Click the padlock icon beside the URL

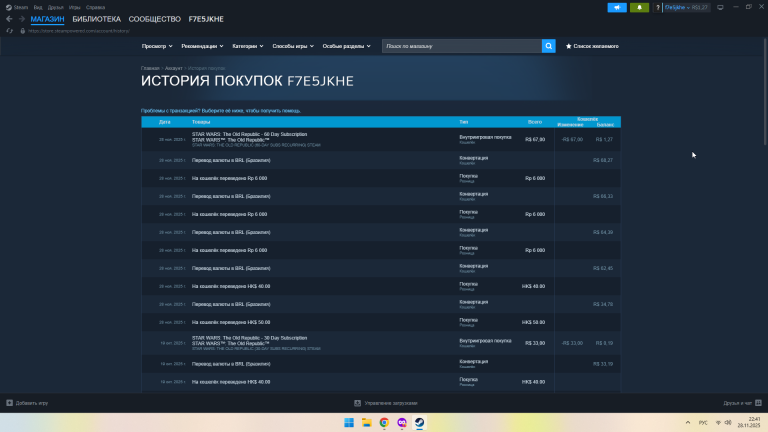pos(23,31)
